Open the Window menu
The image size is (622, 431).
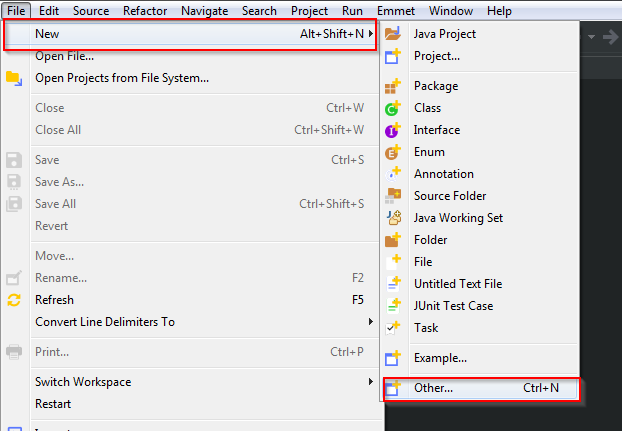[x=451, y=11]
